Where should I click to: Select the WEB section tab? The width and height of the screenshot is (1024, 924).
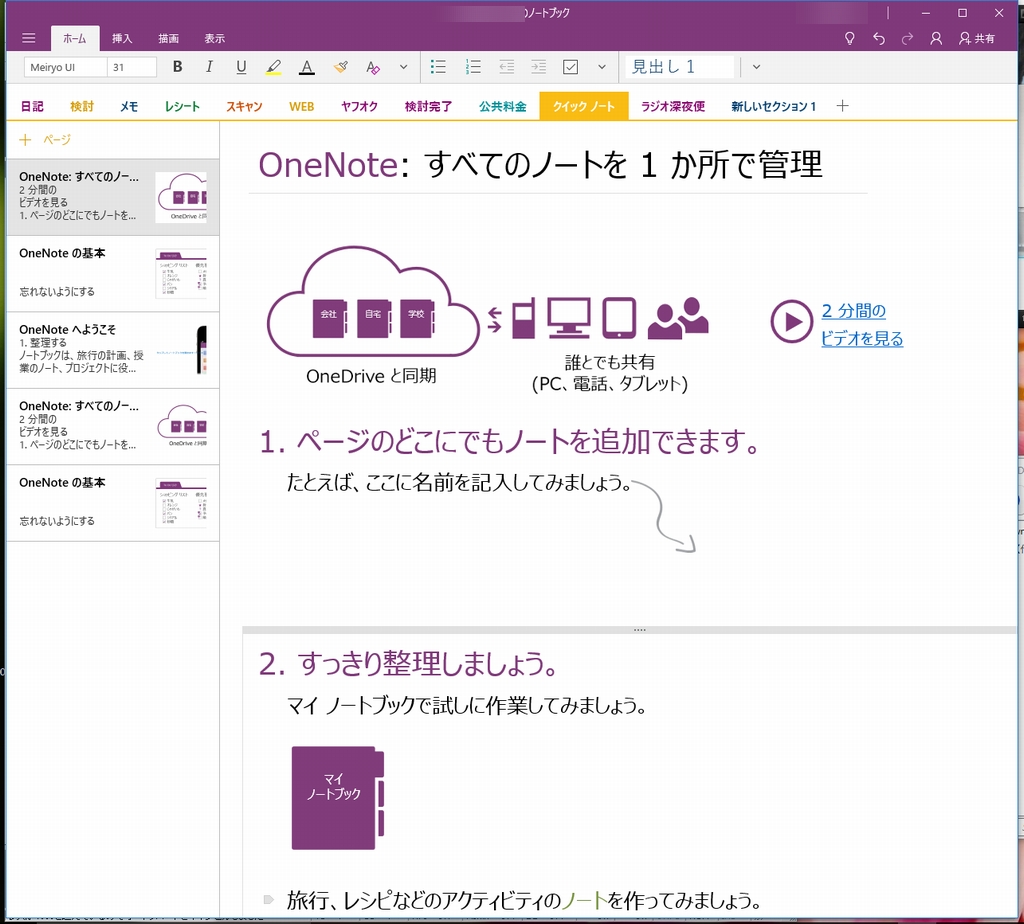(x=302, y=106)
